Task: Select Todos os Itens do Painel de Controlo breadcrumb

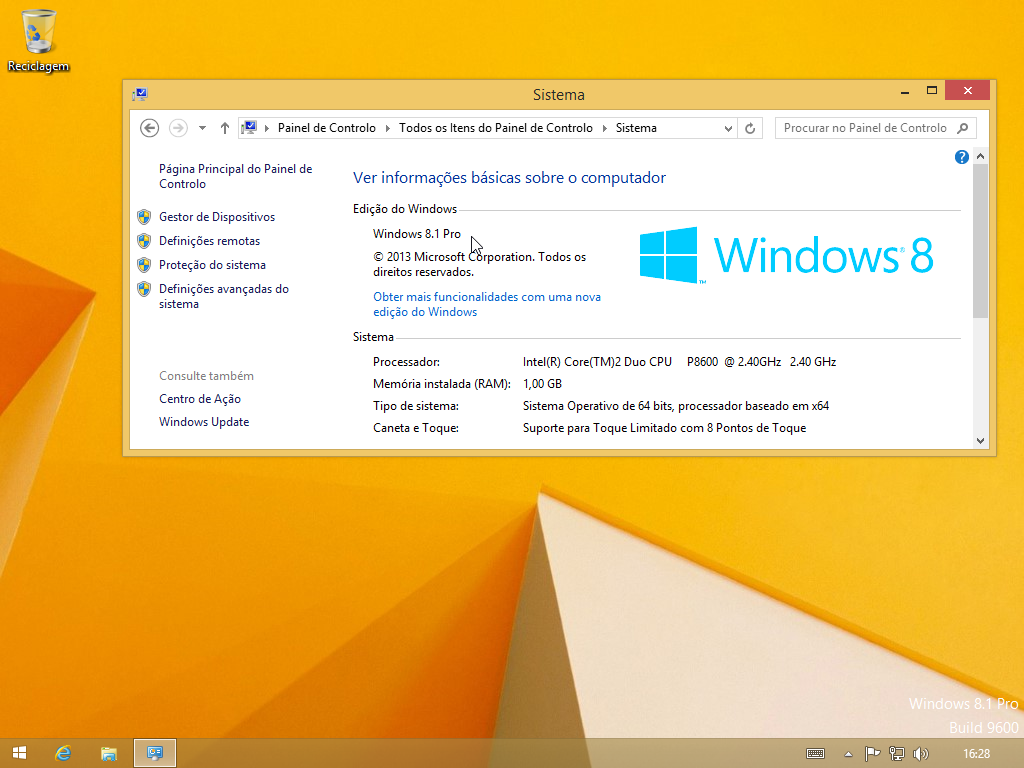Action: point(496,128)
